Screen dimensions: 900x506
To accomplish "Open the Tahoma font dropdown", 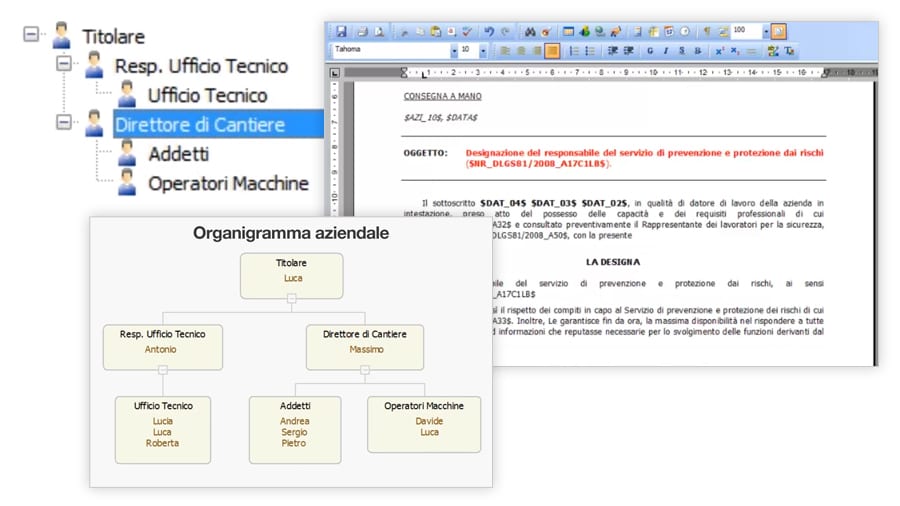I will 455,50.
